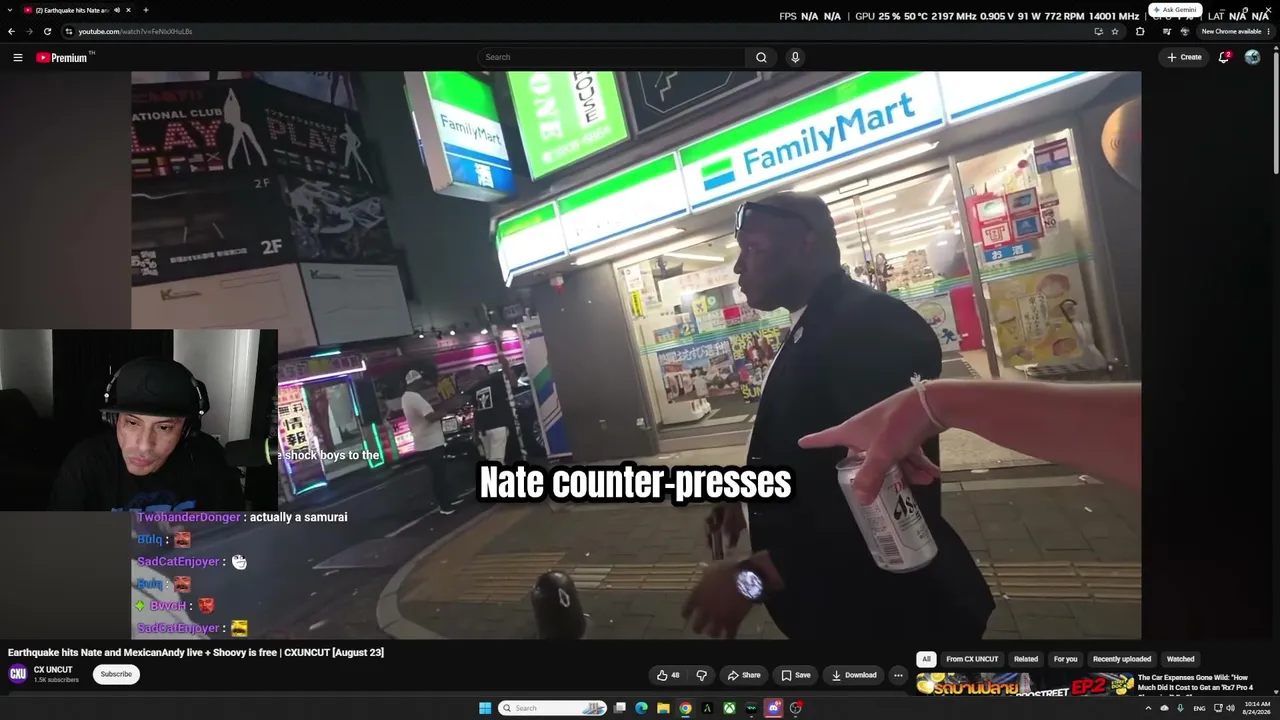Open the Discord taskbar icon
This screenshot has height=720, width=1280.
tap(773, 708)
